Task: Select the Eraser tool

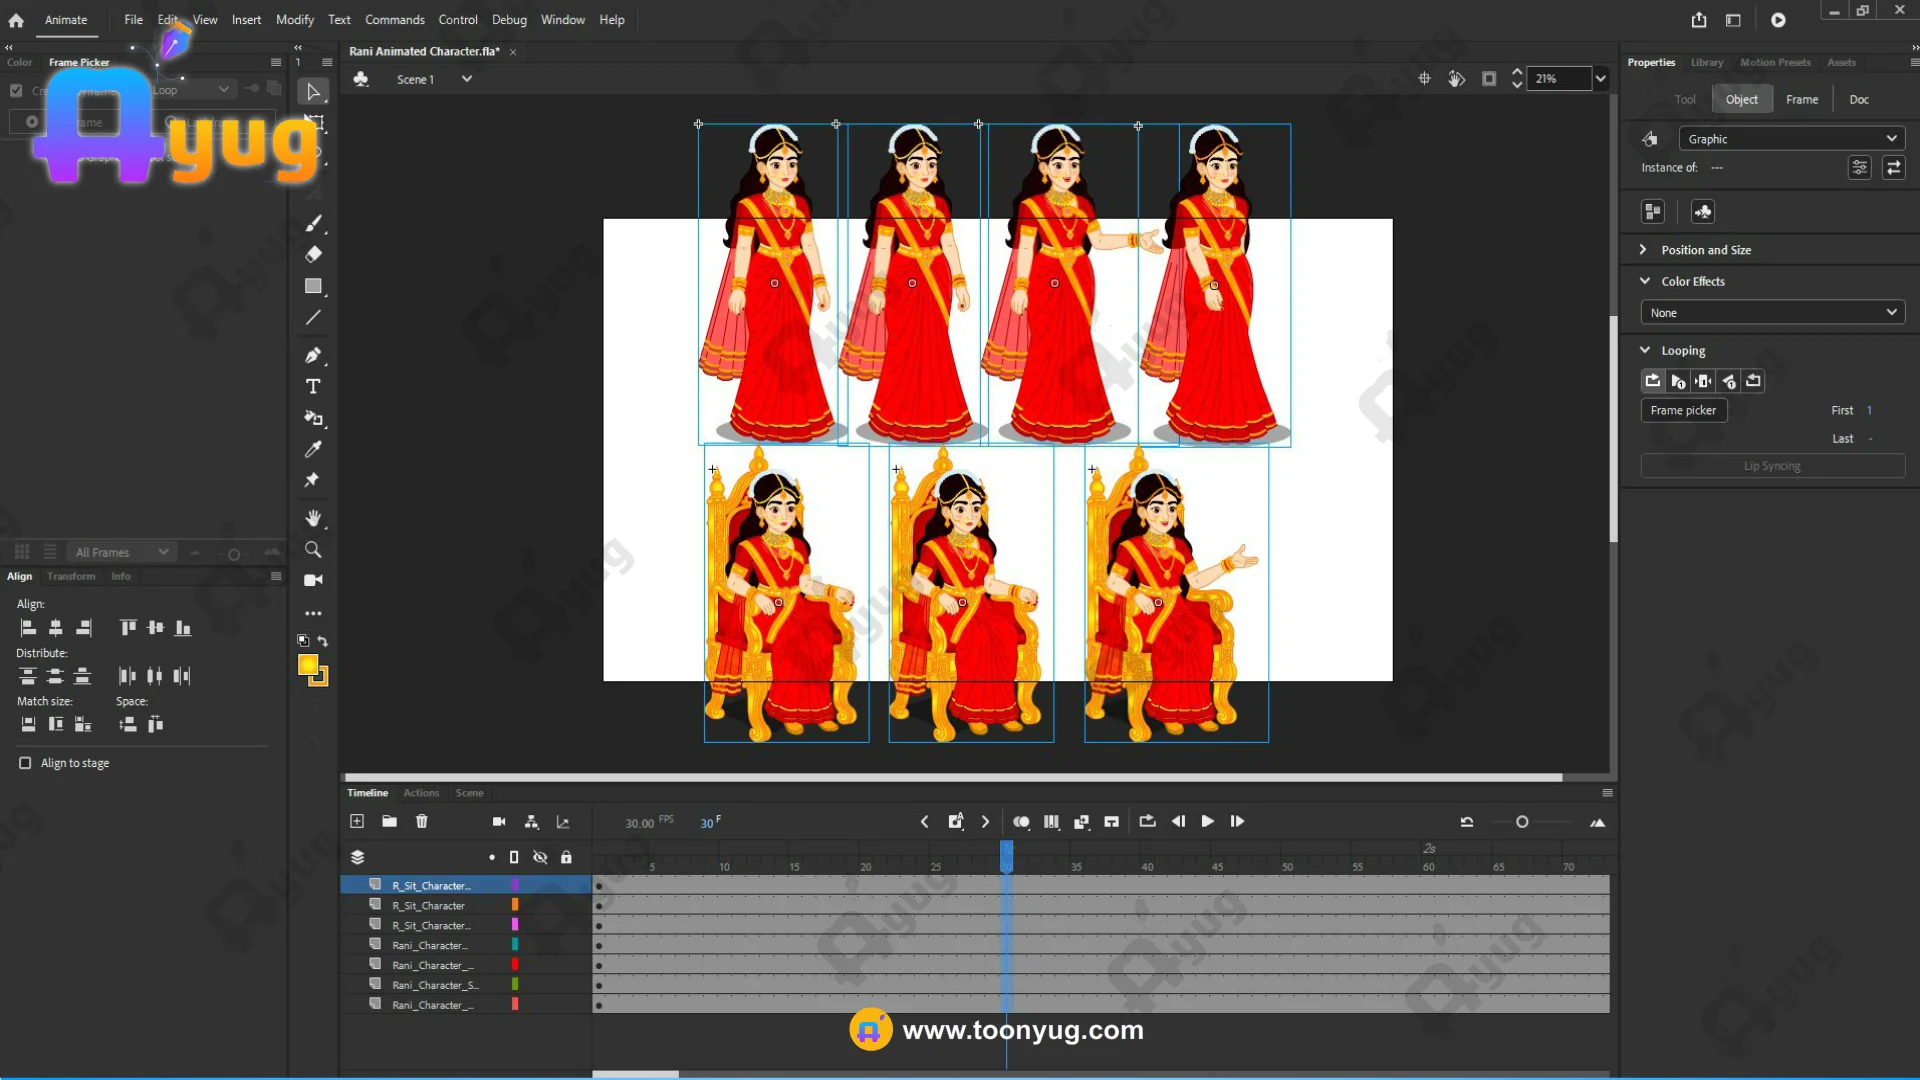Action: coord(313,254)
